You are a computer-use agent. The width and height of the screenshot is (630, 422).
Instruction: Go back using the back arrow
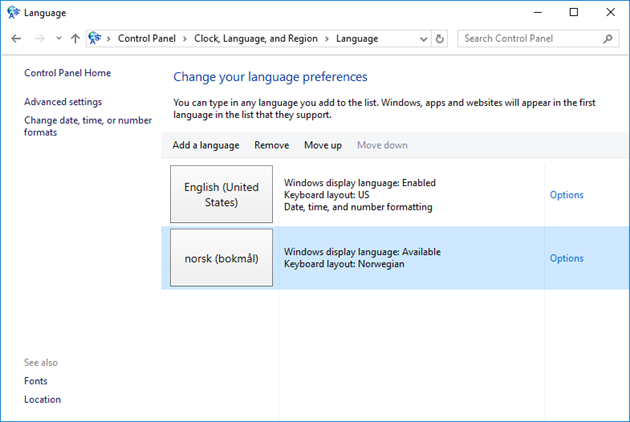16,39
